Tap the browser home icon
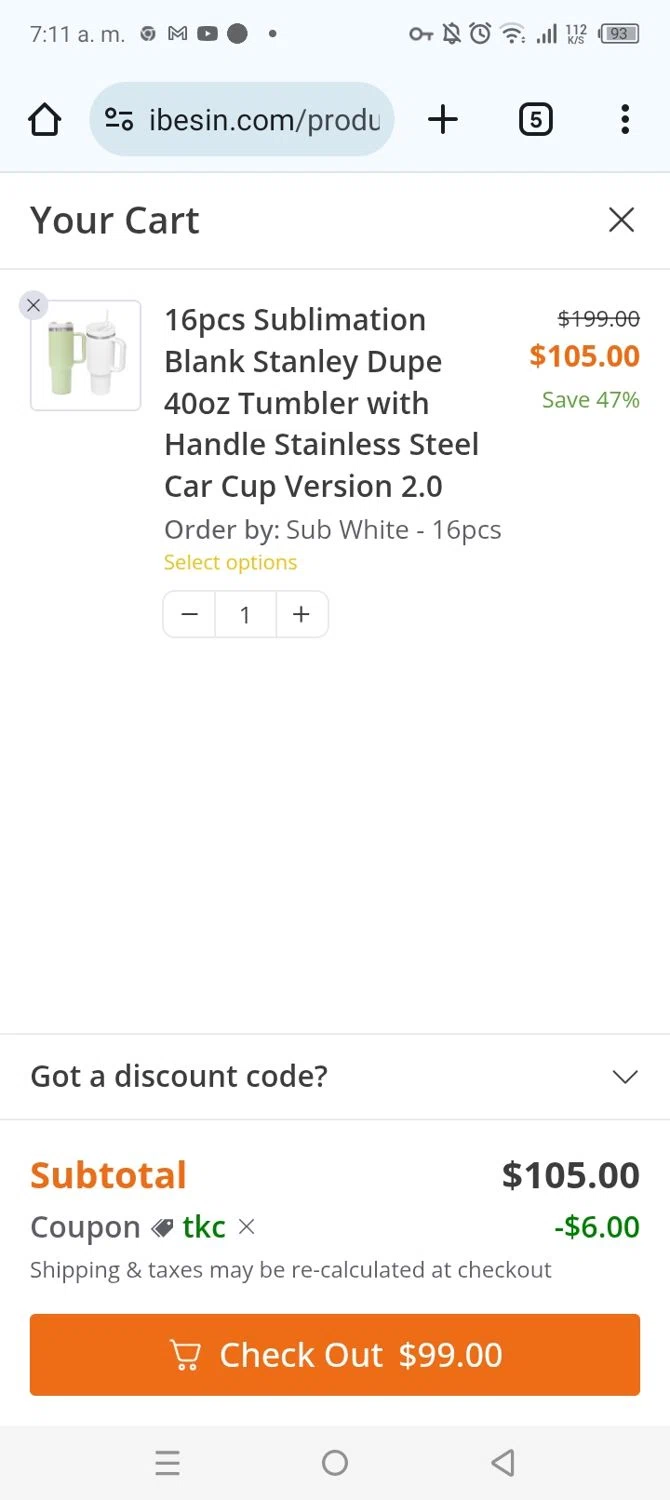The image size is (670, 1500). (x=45, y=120)
